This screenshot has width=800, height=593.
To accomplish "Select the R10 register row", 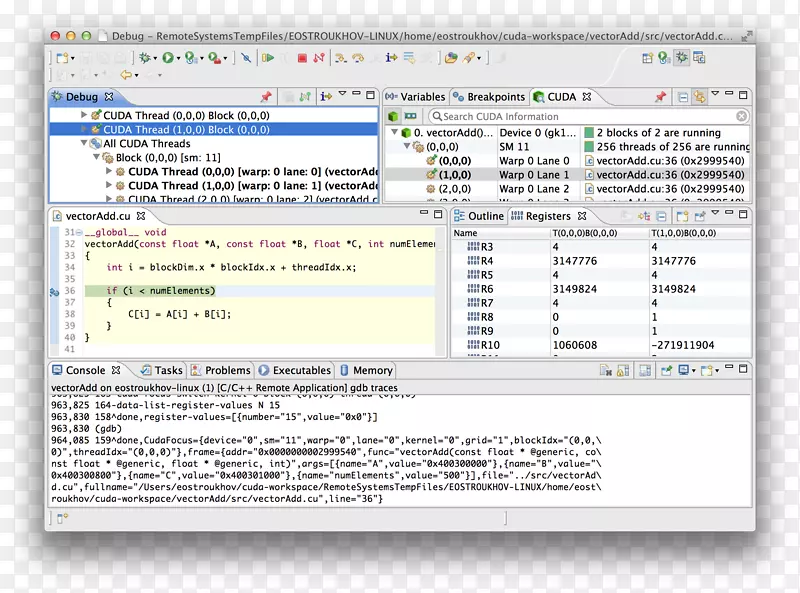I will pos(490,345).
